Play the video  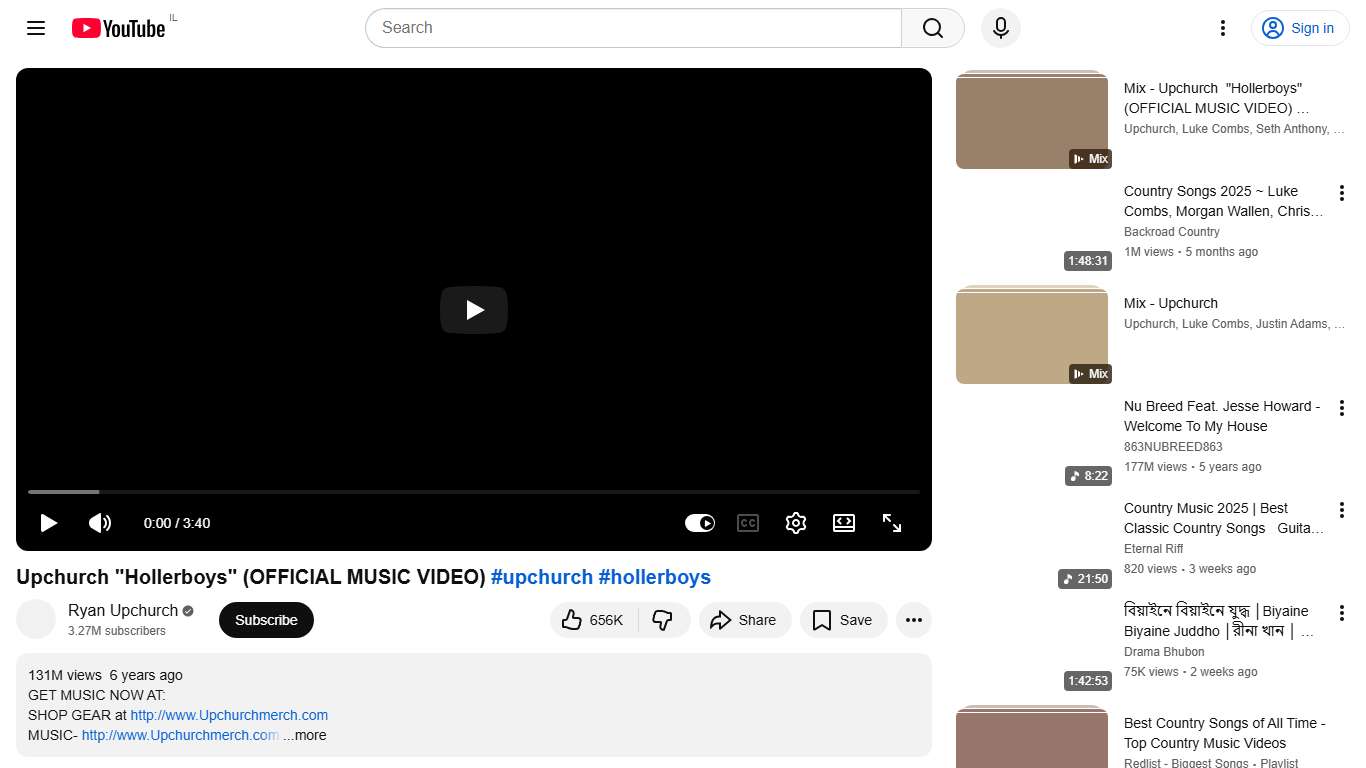pos(47,522)
